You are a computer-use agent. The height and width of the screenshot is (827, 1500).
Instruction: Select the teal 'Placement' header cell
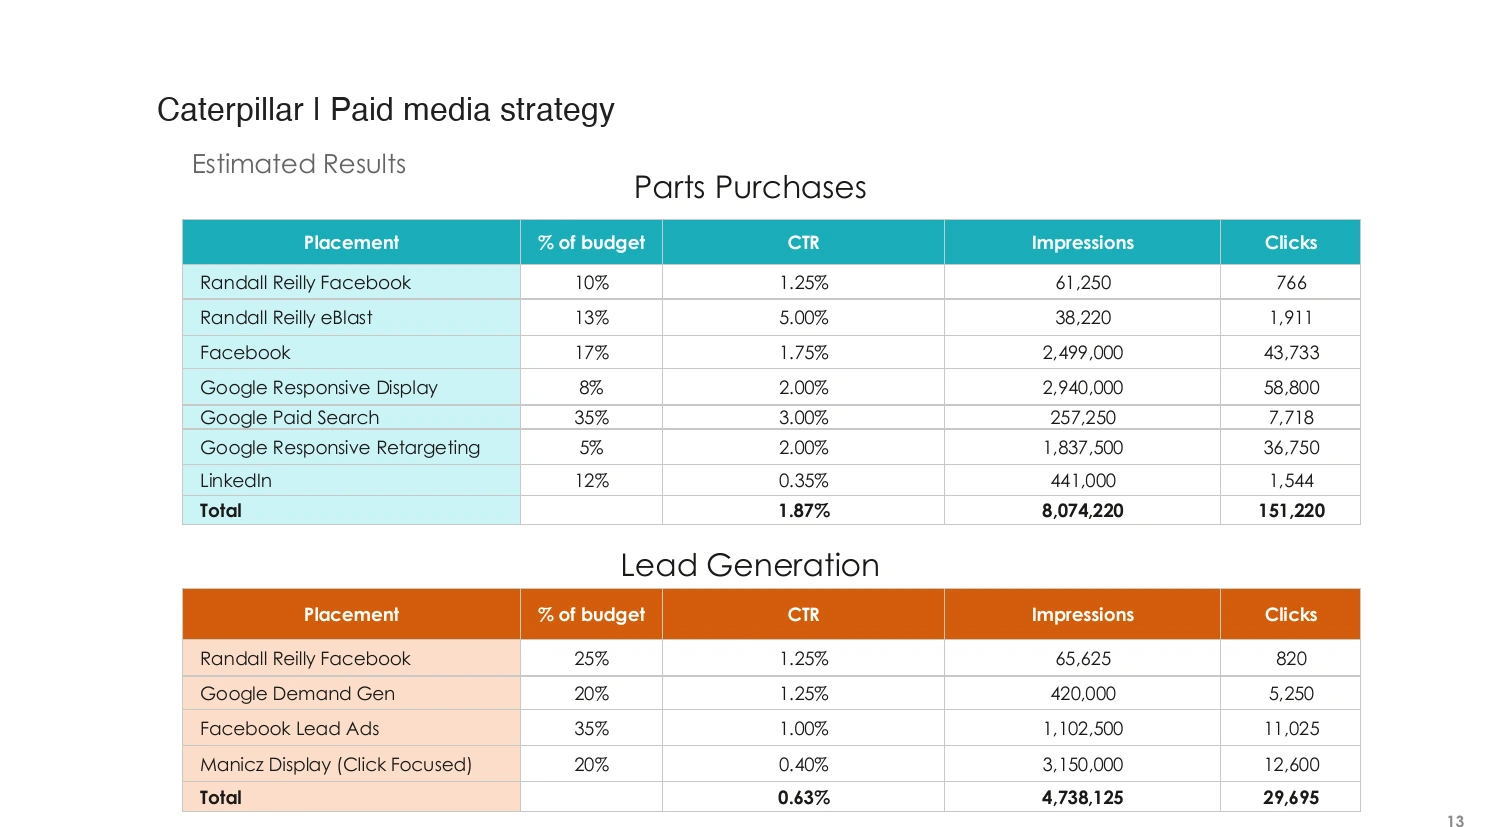[351, 242]
